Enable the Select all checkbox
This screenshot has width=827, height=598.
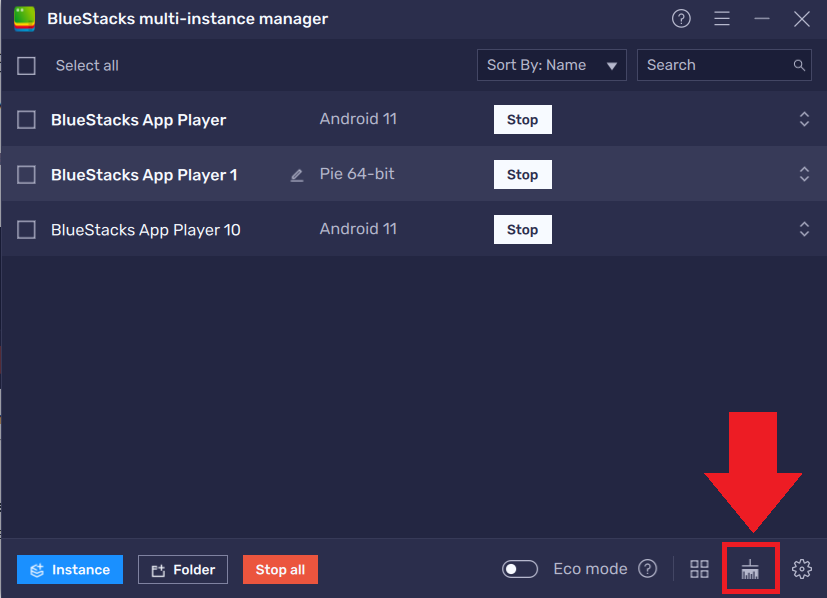[x=26, y=65]
